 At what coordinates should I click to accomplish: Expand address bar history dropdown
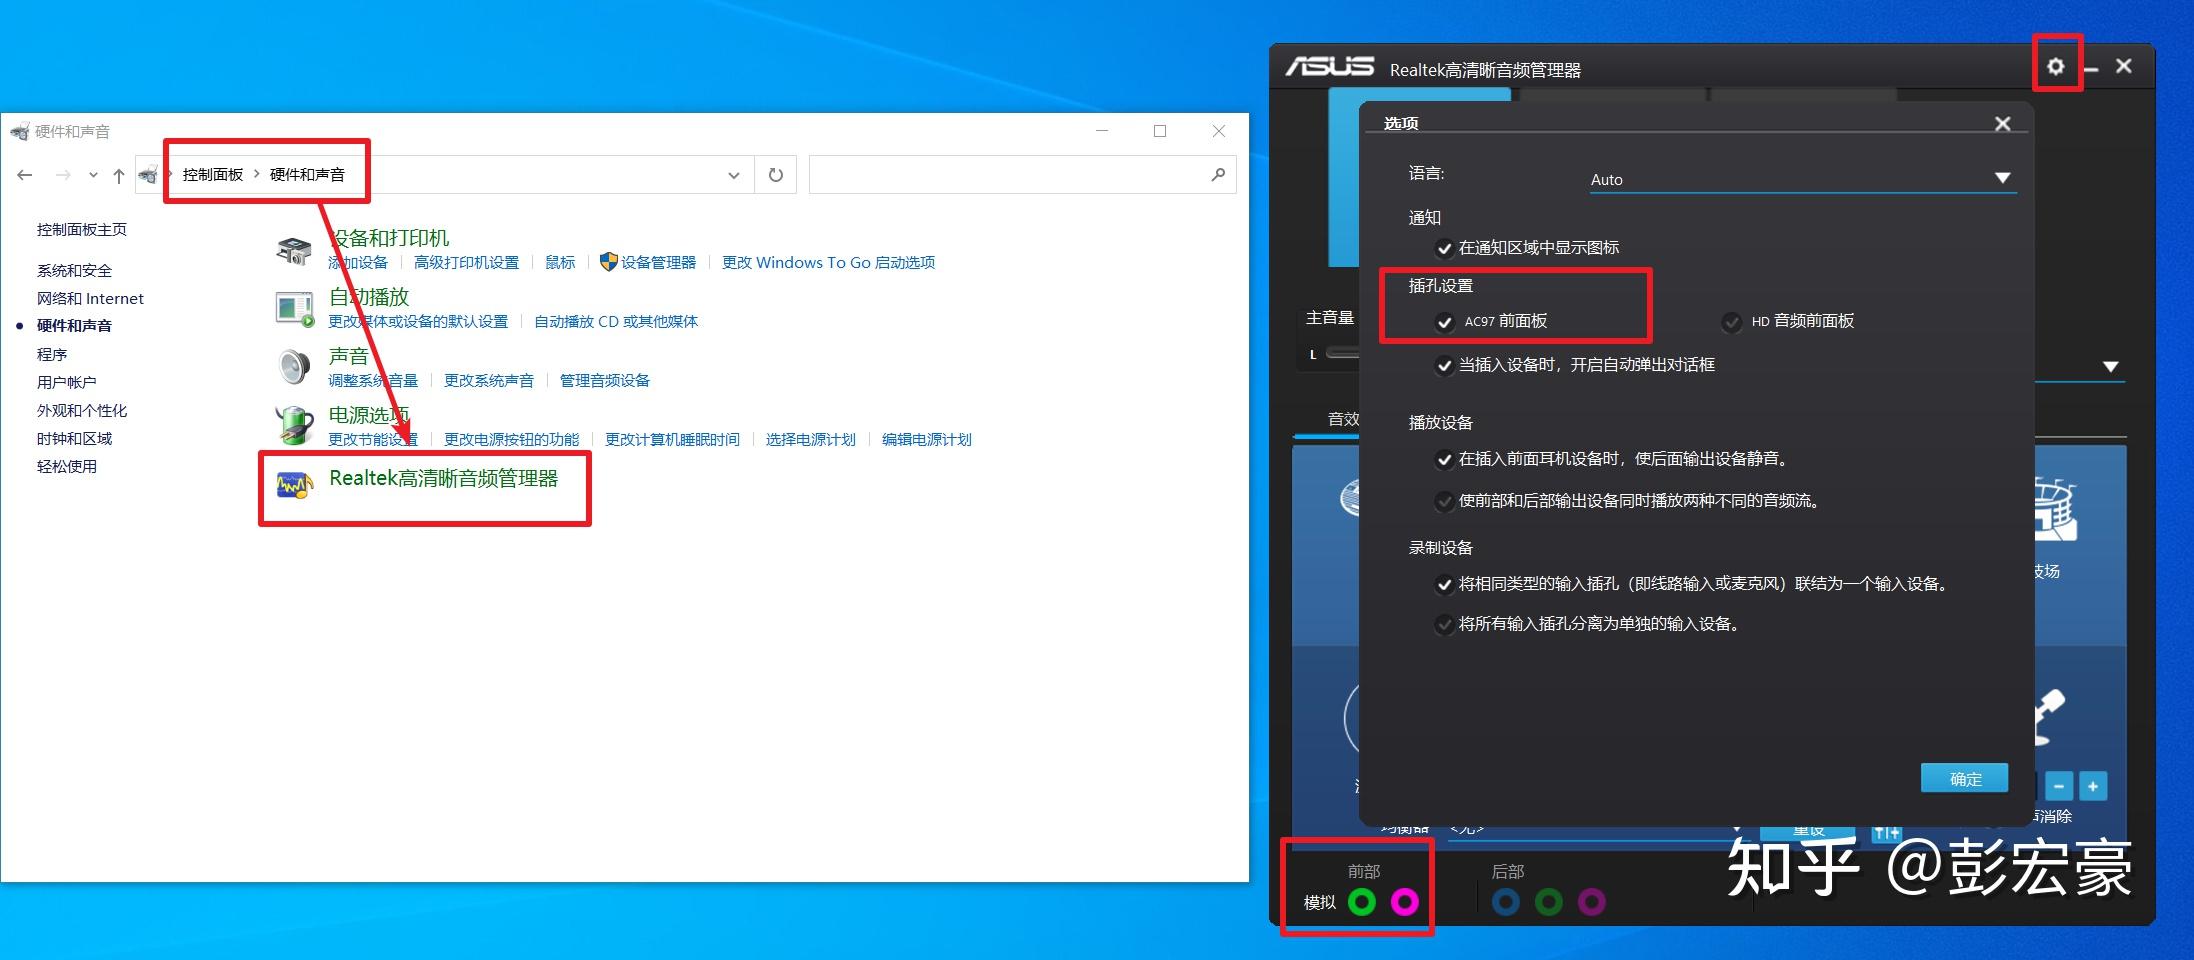(x=734, y=175)
